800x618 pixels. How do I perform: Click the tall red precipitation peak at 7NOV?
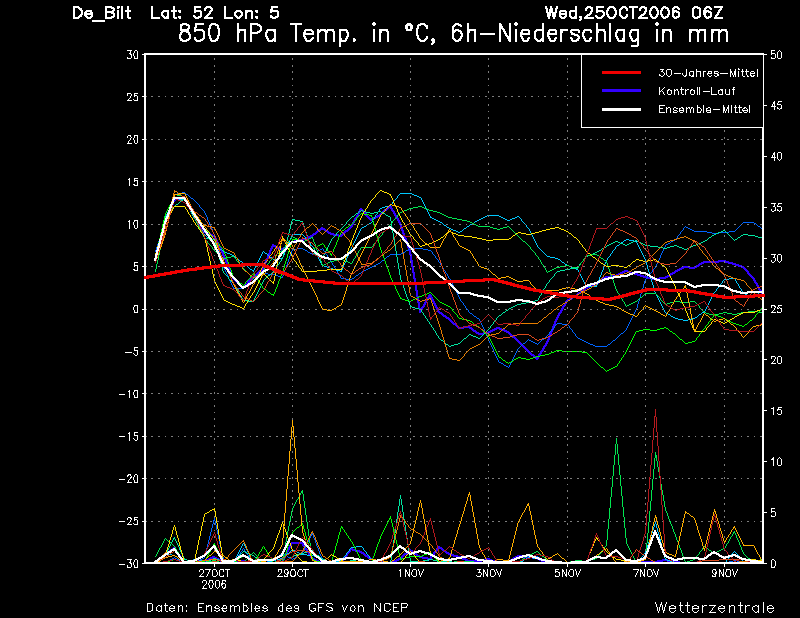tap(656, 414)
